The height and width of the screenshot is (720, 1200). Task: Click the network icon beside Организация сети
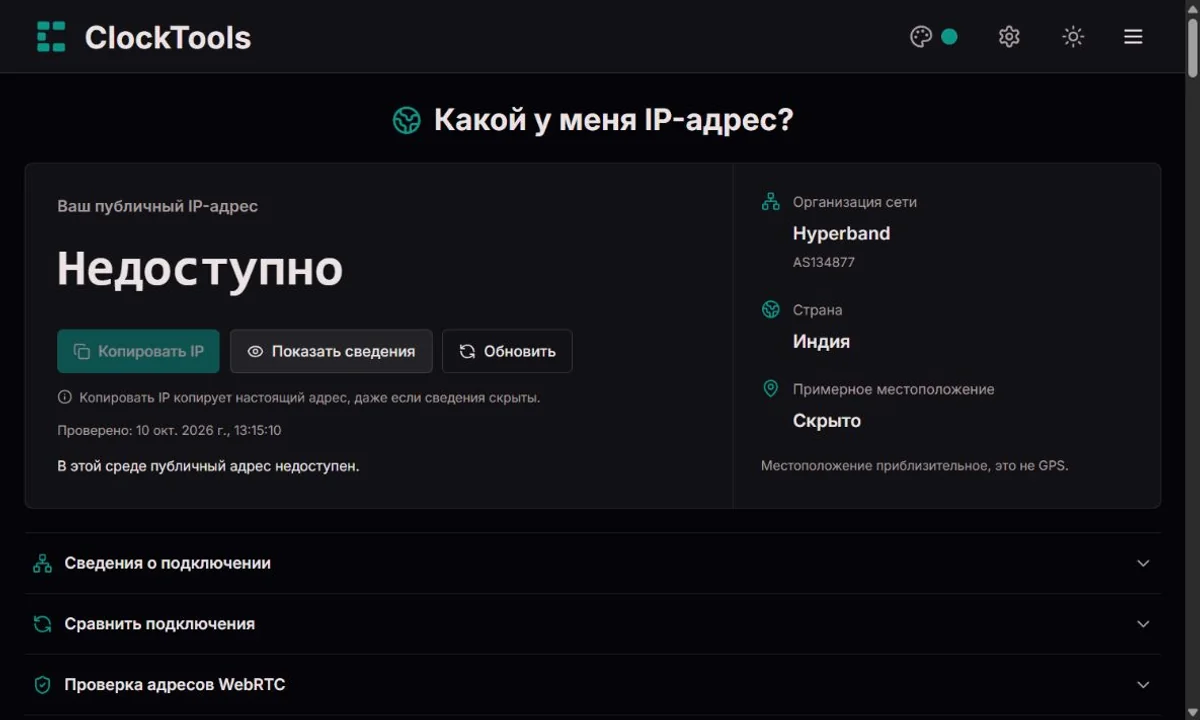pyautogui.click(x=771, y=202)
